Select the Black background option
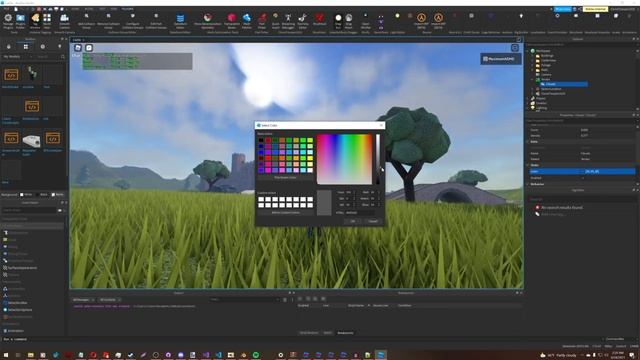The height and width of the screenshot is (360, 640). (x=42, y=195)
